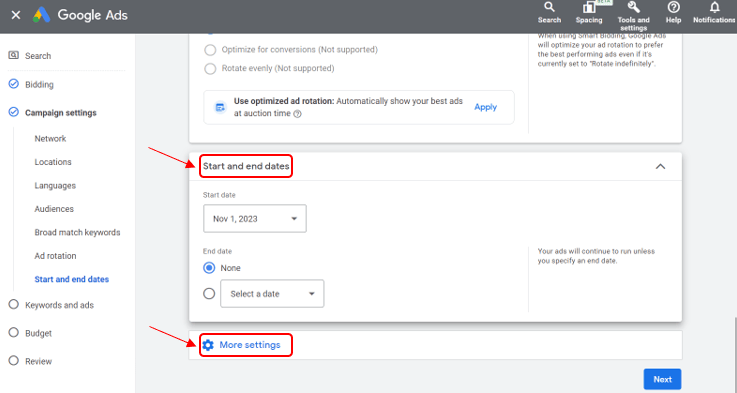
Task: Select the Optimize for conversions radio option
Action: point(210,50)
